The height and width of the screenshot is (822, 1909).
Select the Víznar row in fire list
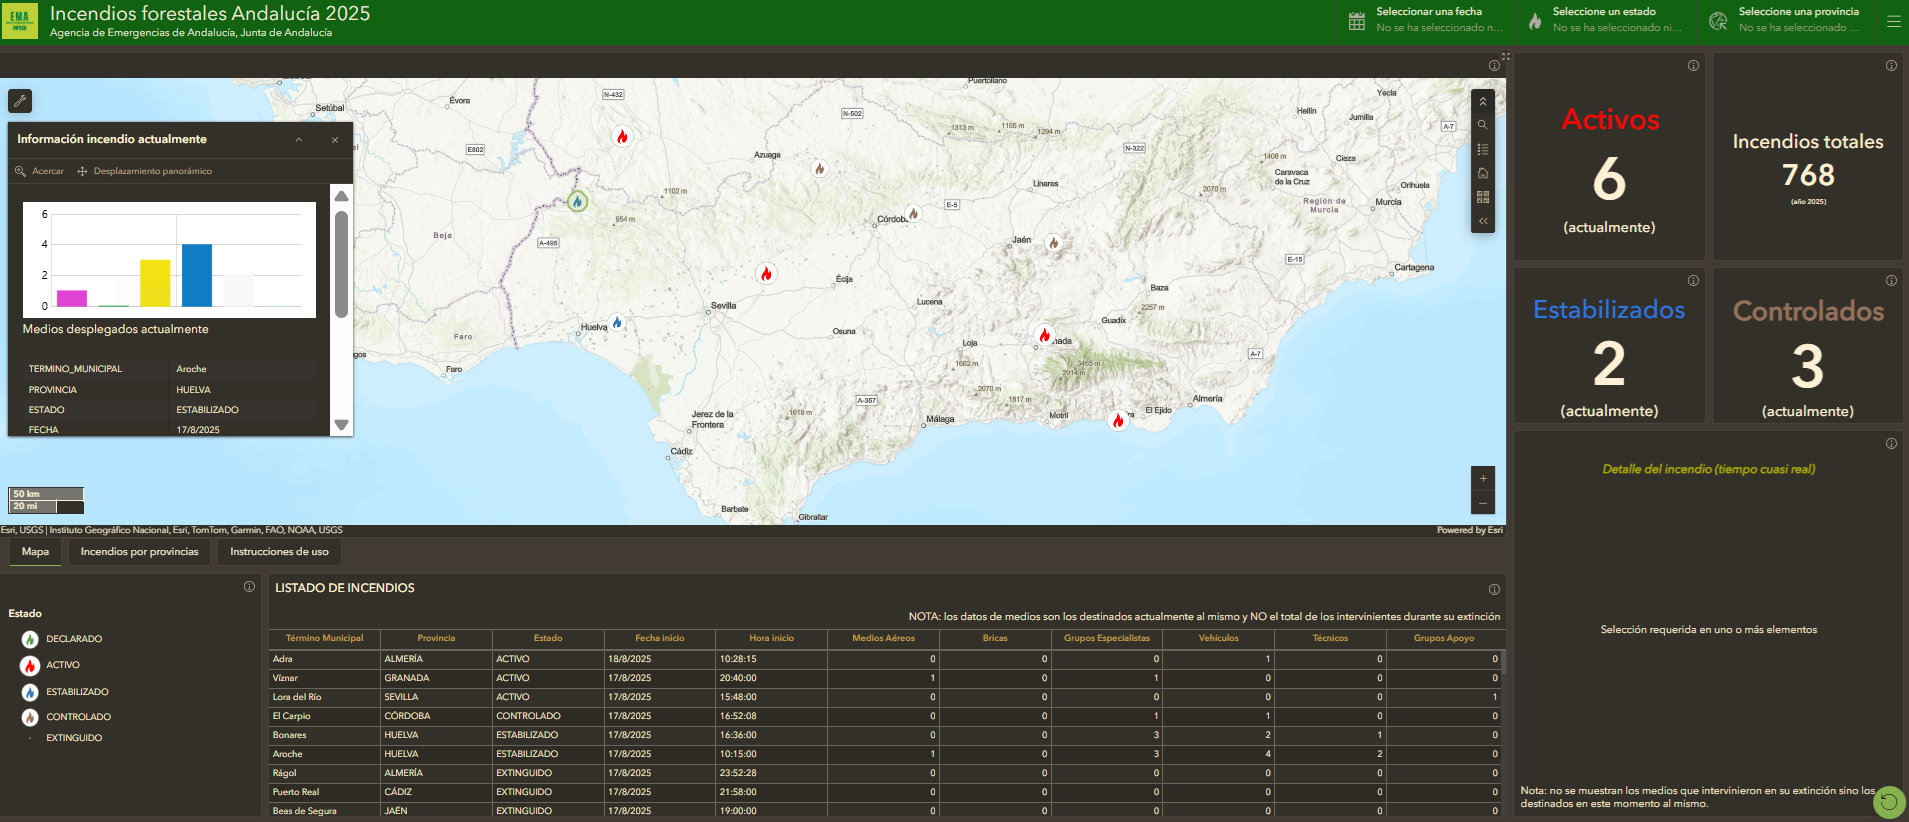(885, 678)
